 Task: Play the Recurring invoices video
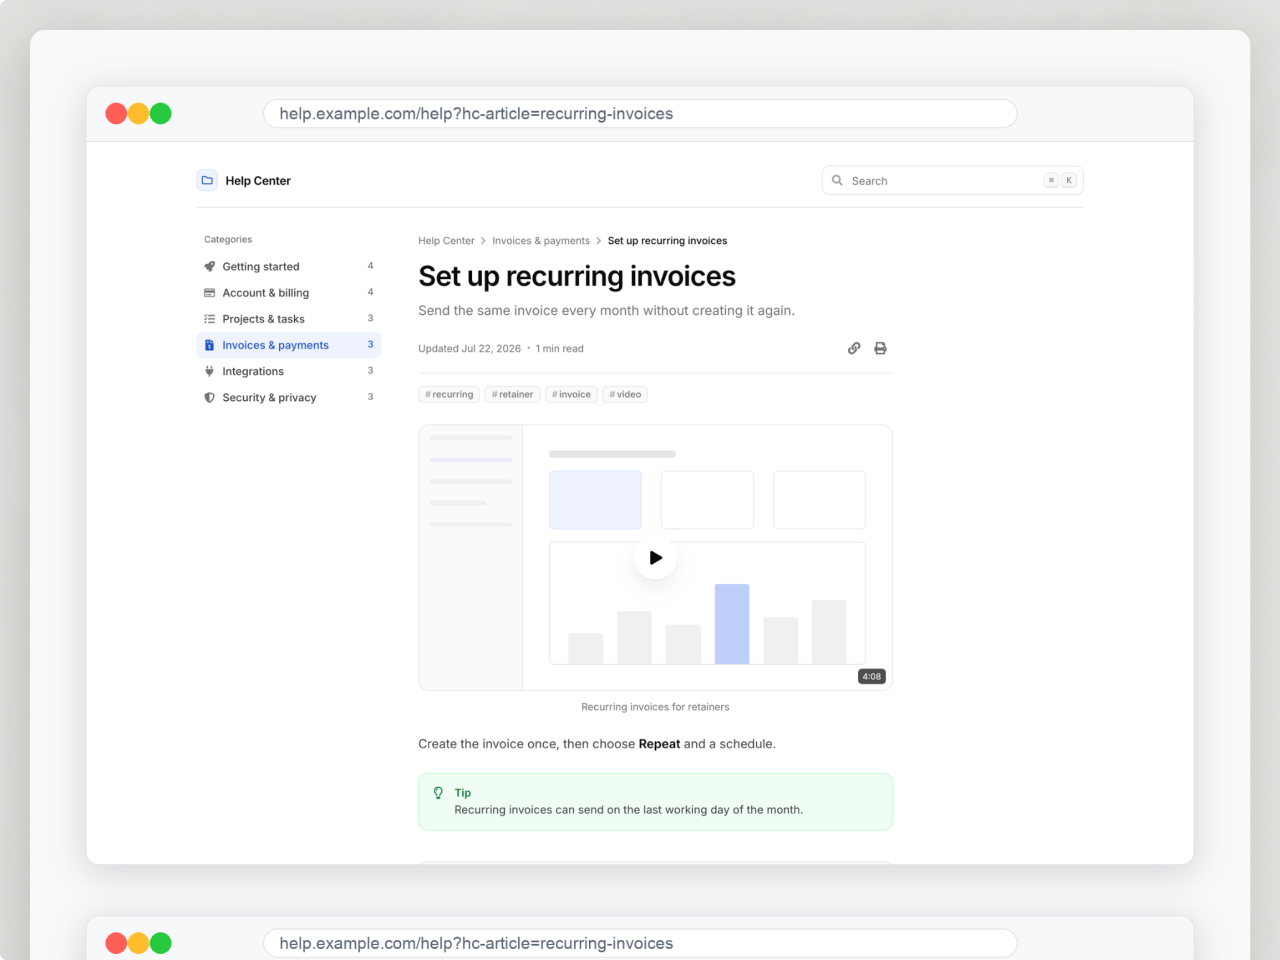(655, 558)
